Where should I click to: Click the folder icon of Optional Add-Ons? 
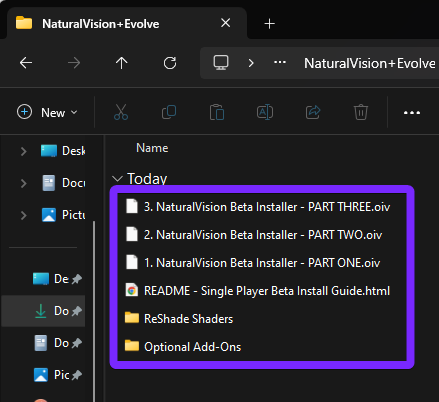[x=132, y=346]
